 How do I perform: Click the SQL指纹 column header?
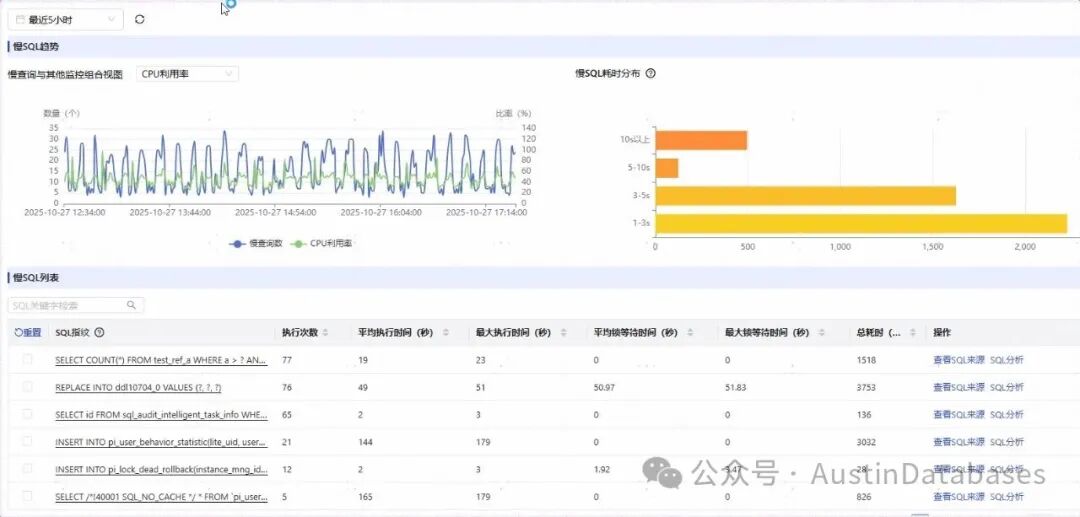coord(72,333)
